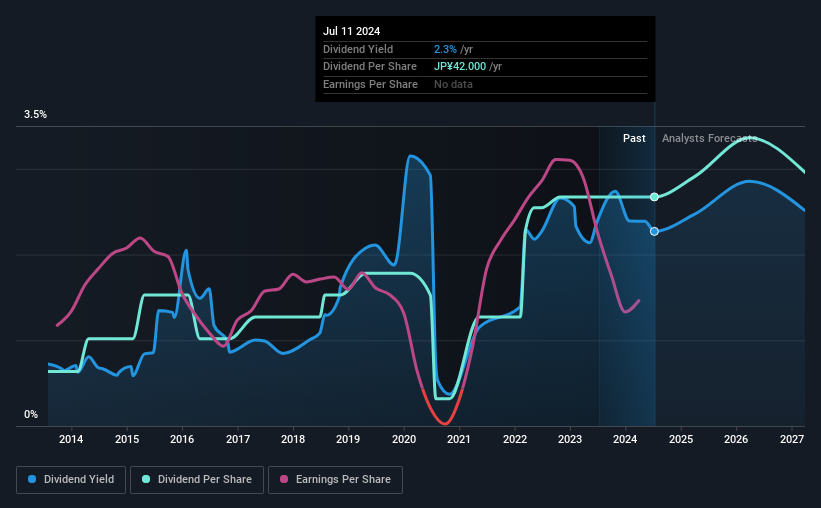Screen dimensions: 821x508
Task: Click the 'Jul 11 2024' tooltip date
Action: tap(351, 31)
